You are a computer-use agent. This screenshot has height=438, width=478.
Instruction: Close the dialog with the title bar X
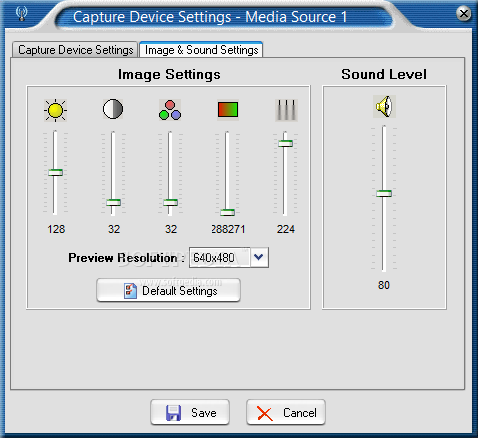point(464,14)
